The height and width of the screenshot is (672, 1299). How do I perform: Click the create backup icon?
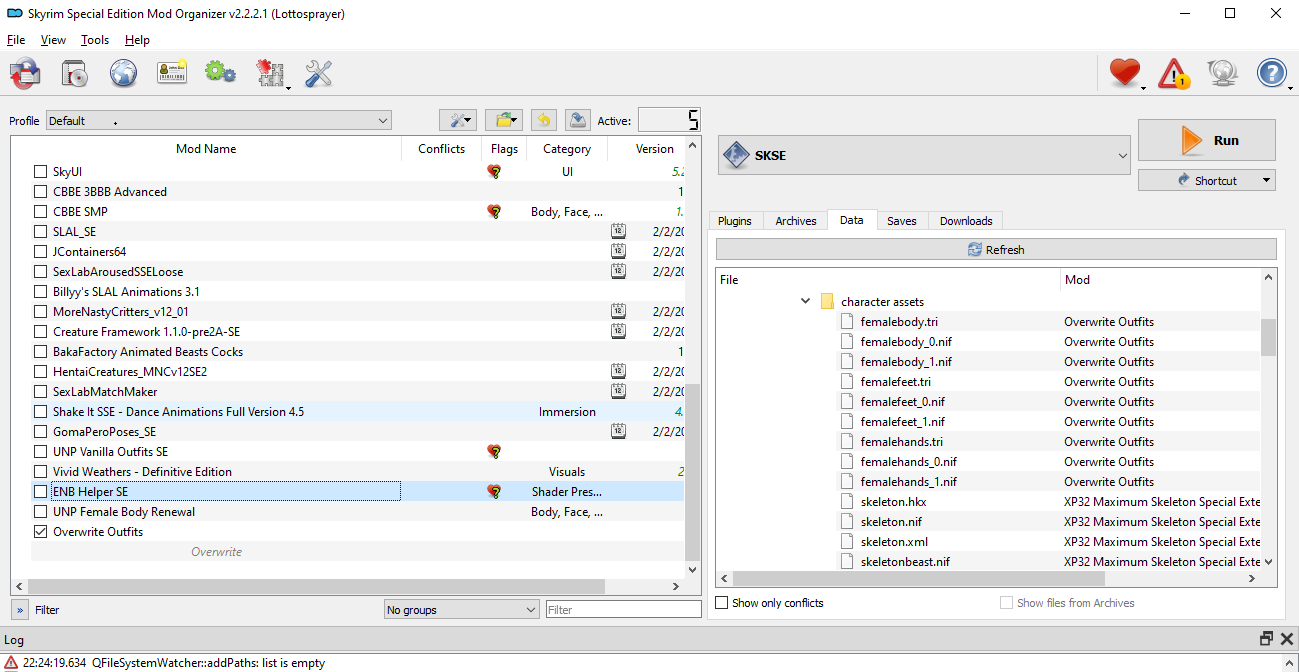click(577, 120)
